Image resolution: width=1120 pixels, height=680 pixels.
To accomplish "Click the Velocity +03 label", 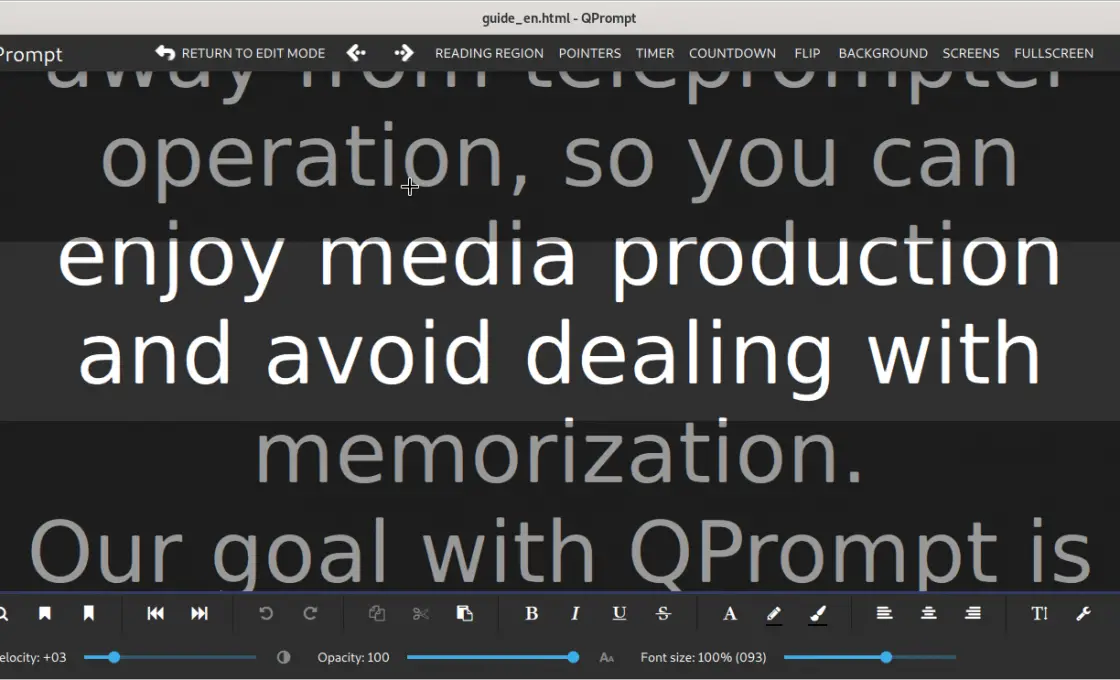I will [33, 657].
